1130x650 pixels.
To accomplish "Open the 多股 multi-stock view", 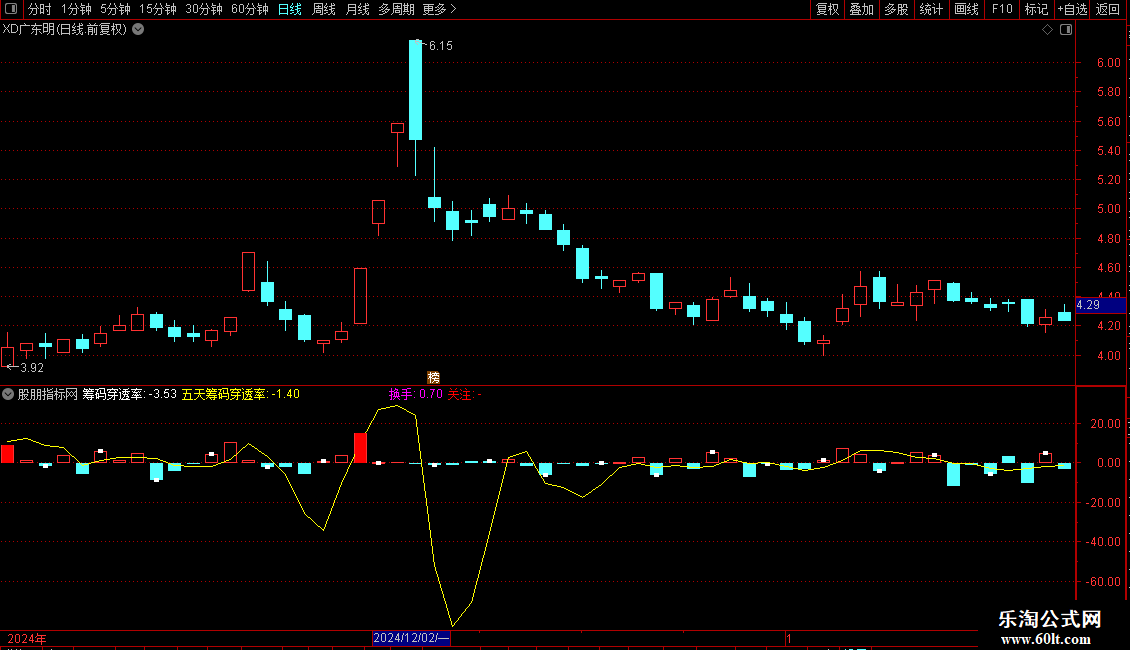I will point(896,9).
